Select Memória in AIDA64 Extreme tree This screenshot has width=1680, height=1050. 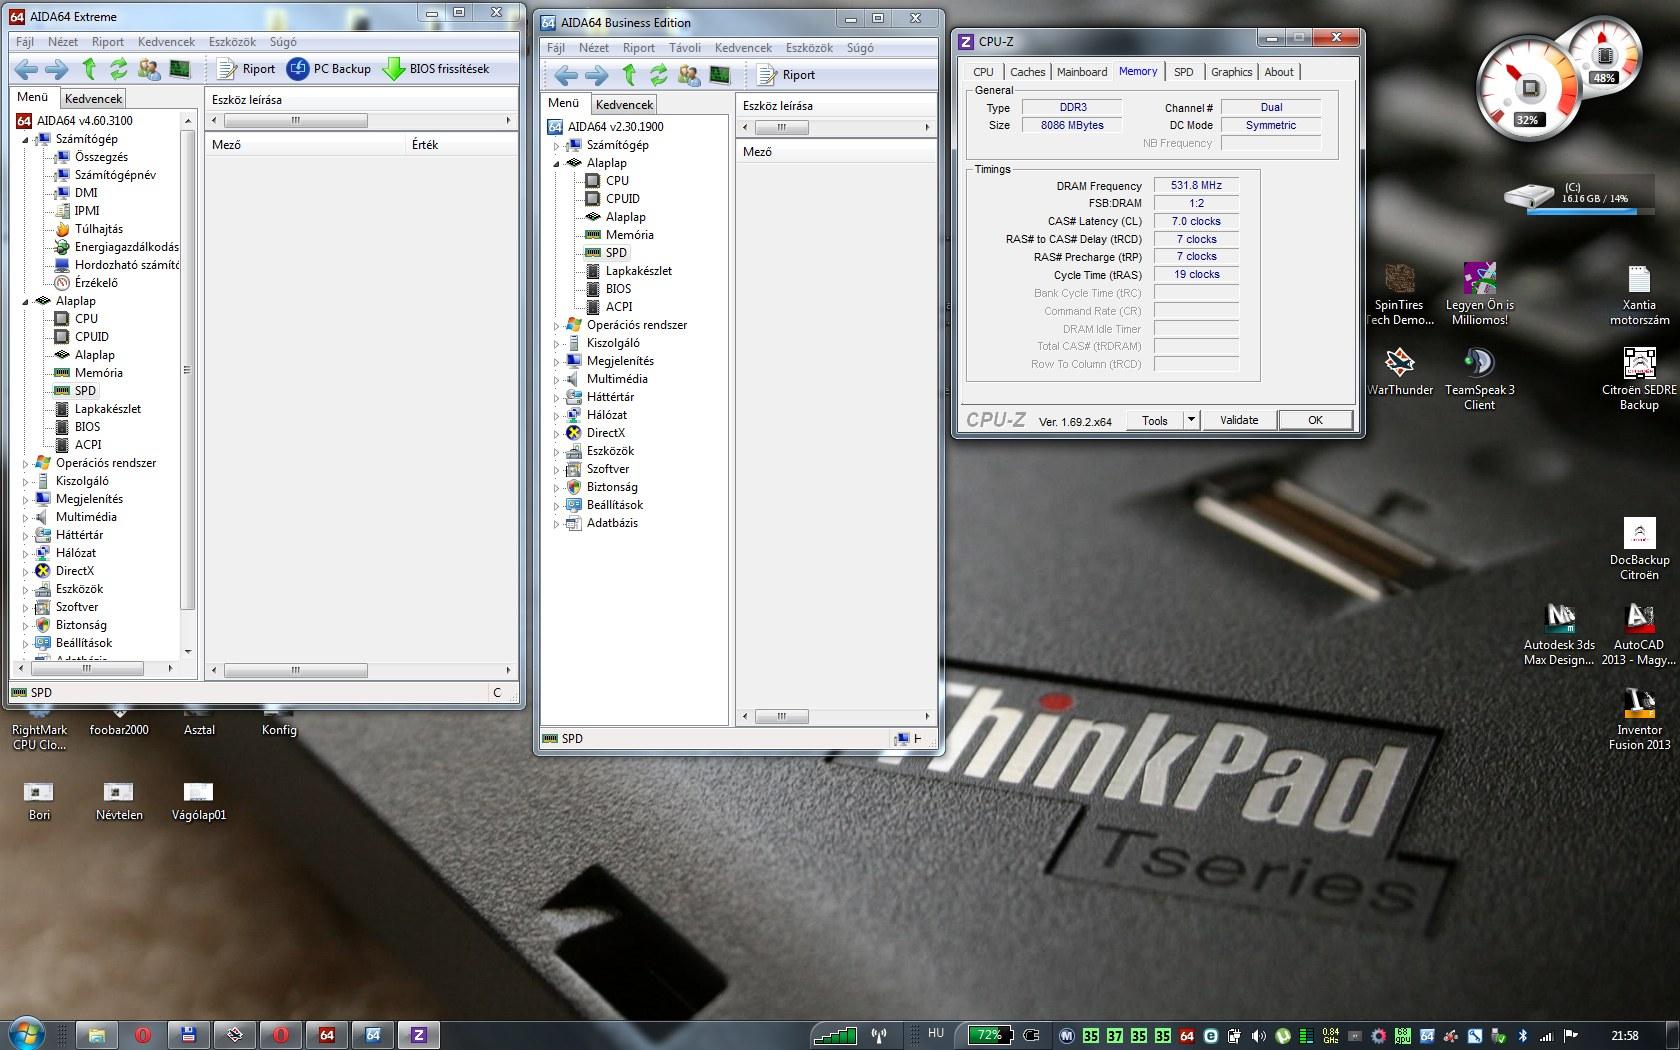[98, 373]
